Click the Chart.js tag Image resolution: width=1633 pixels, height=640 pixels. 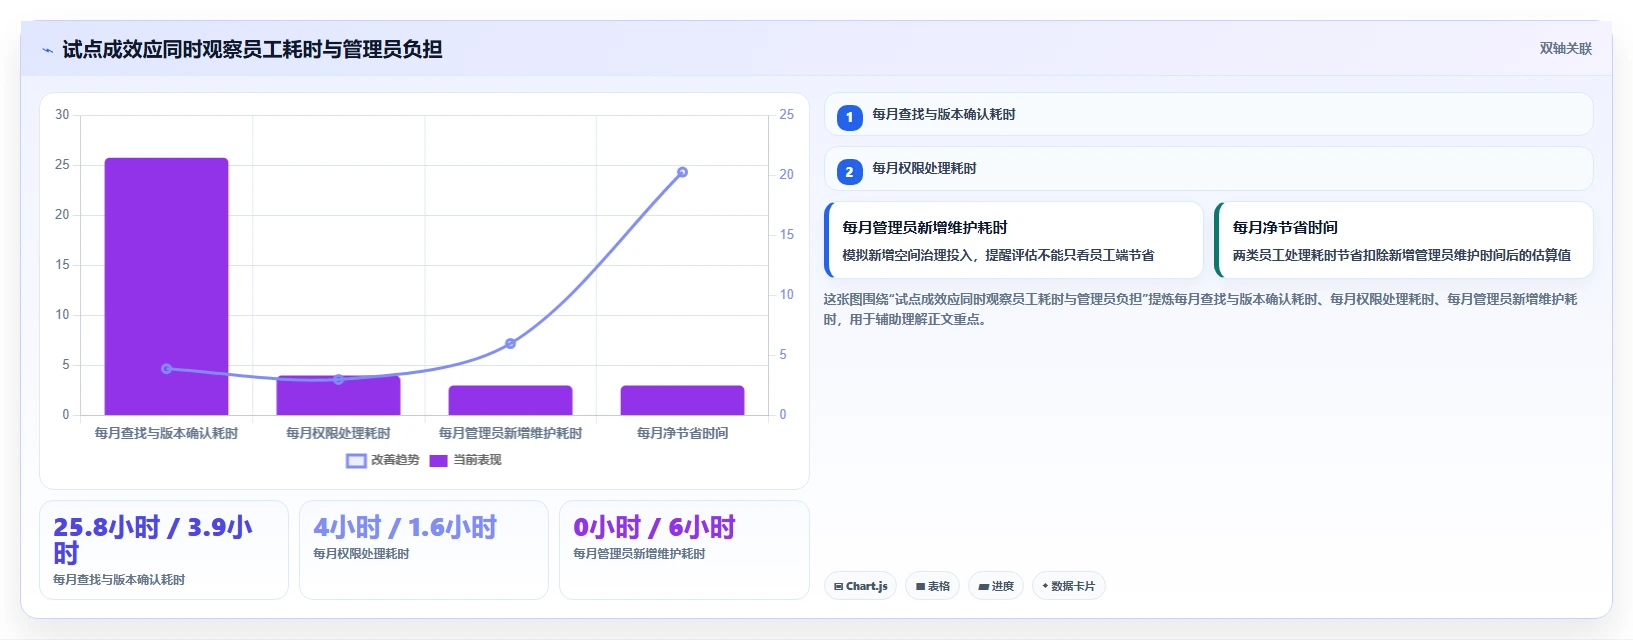point(860,586)
